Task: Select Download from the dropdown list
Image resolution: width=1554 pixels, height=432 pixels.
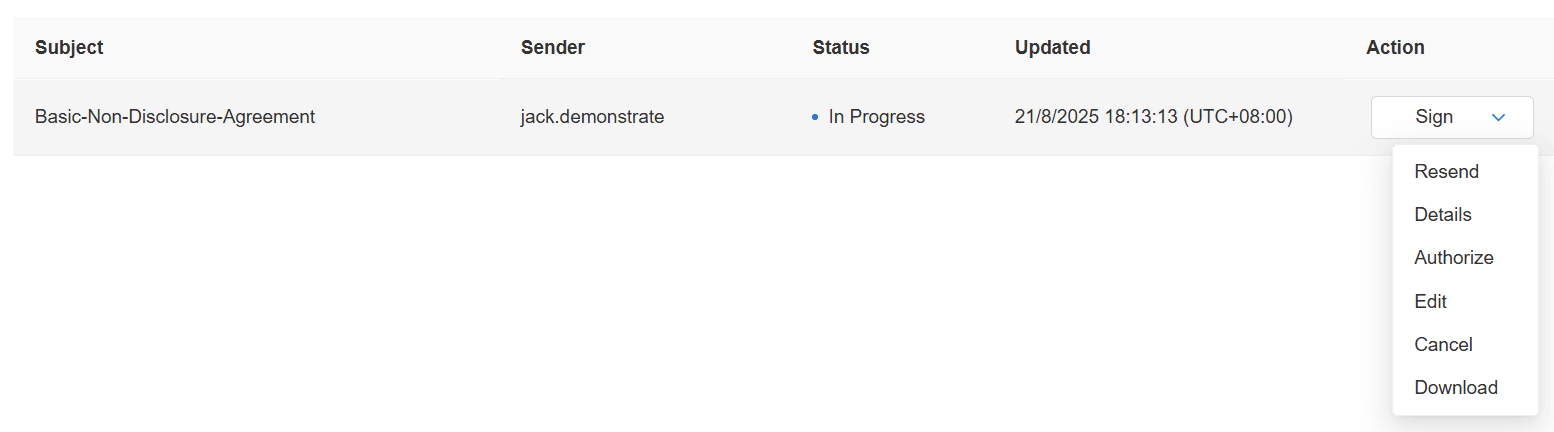Action: 1456,387
